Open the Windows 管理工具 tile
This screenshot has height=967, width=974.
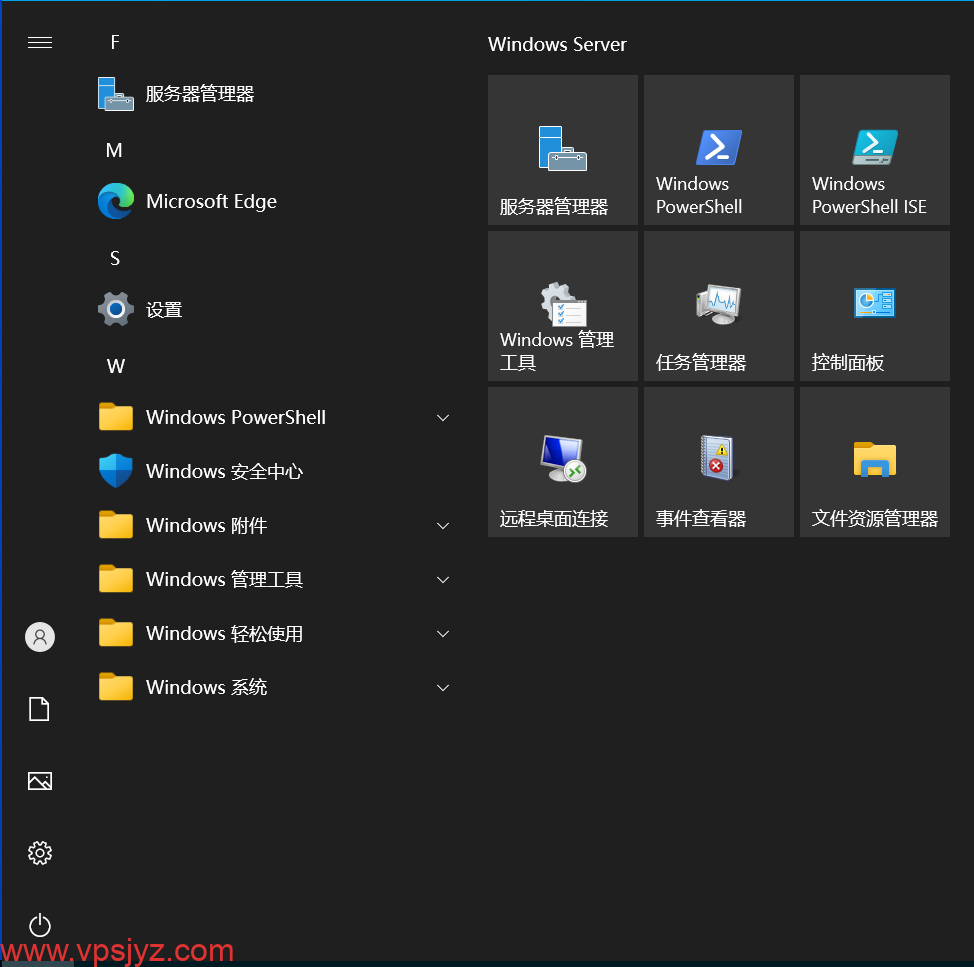coord(563,306)
